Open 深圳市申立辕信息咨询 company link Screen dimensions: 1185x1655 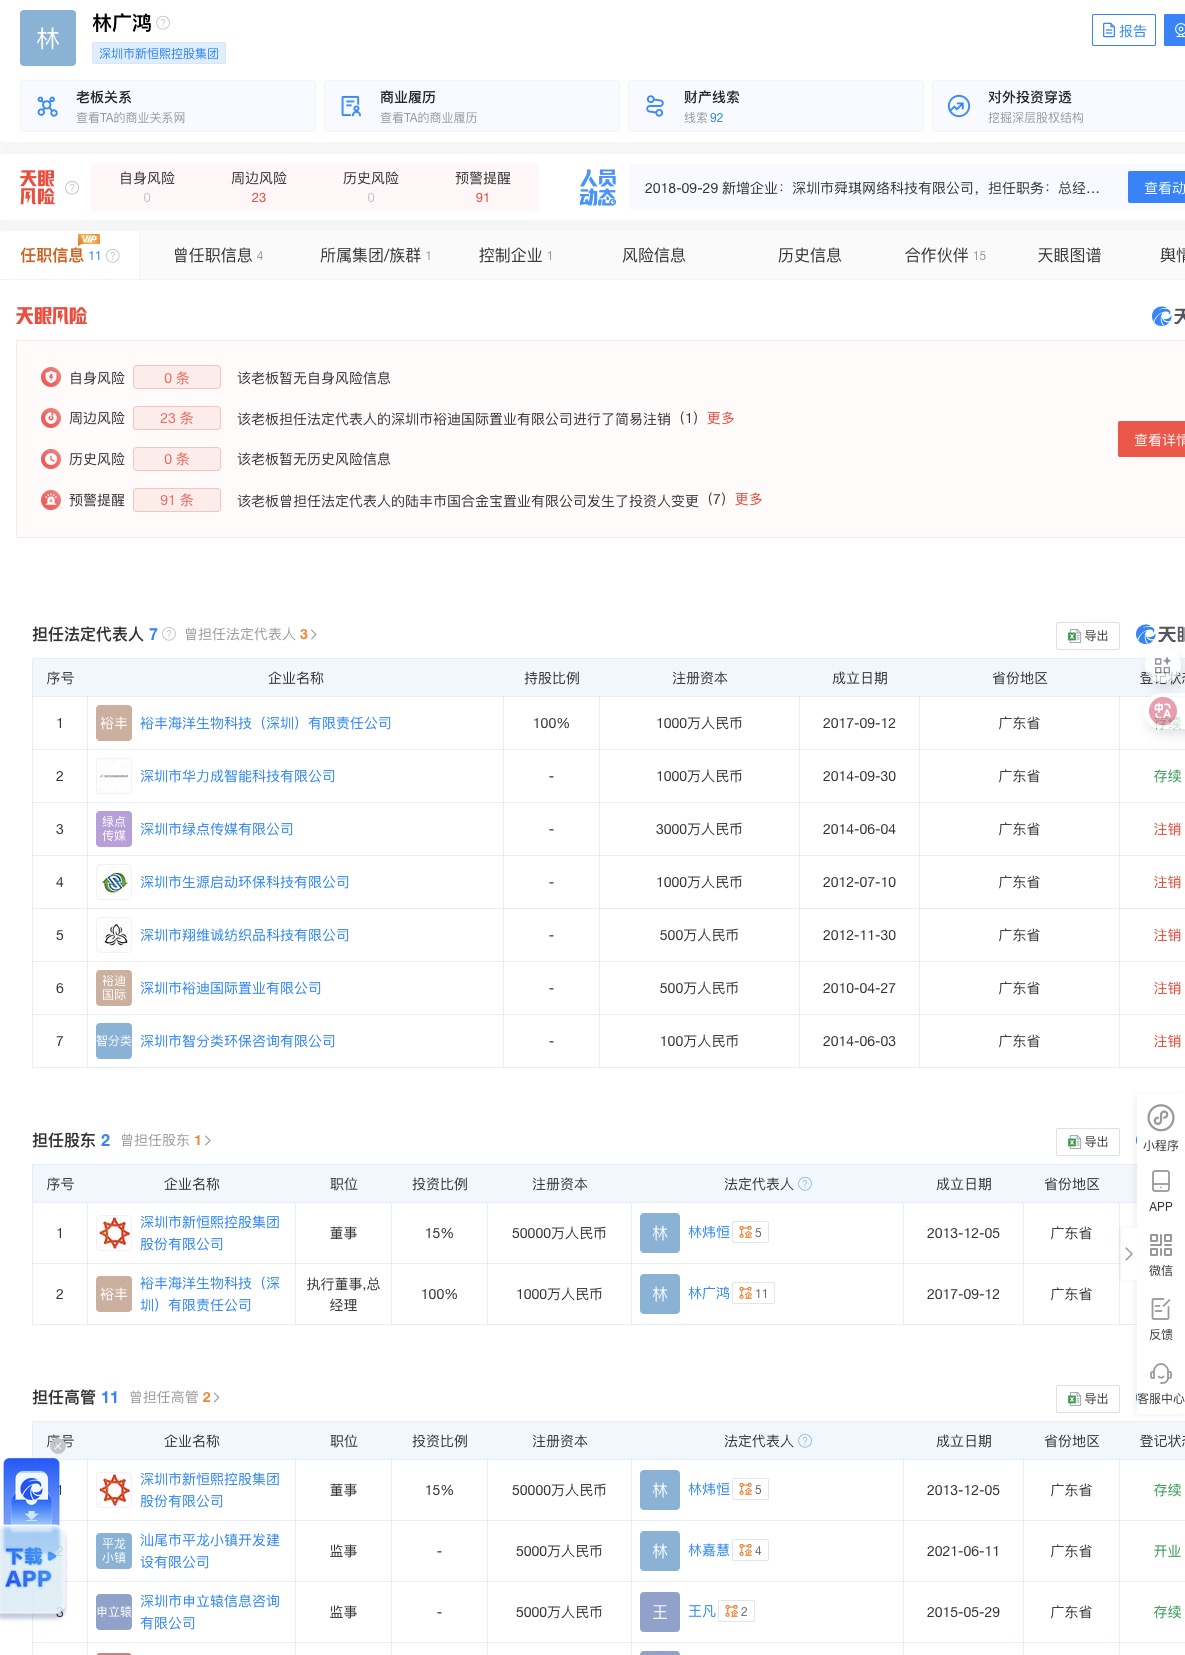pyautogui.click(x=210, y=1612)
